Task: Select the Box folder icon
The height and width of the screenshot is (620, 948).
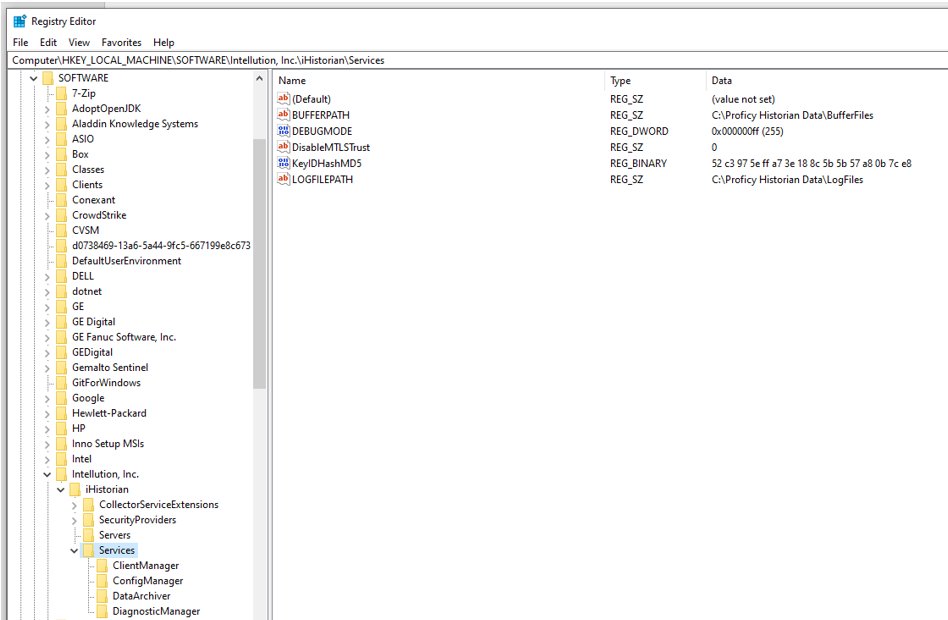Action: pos(61,154)
